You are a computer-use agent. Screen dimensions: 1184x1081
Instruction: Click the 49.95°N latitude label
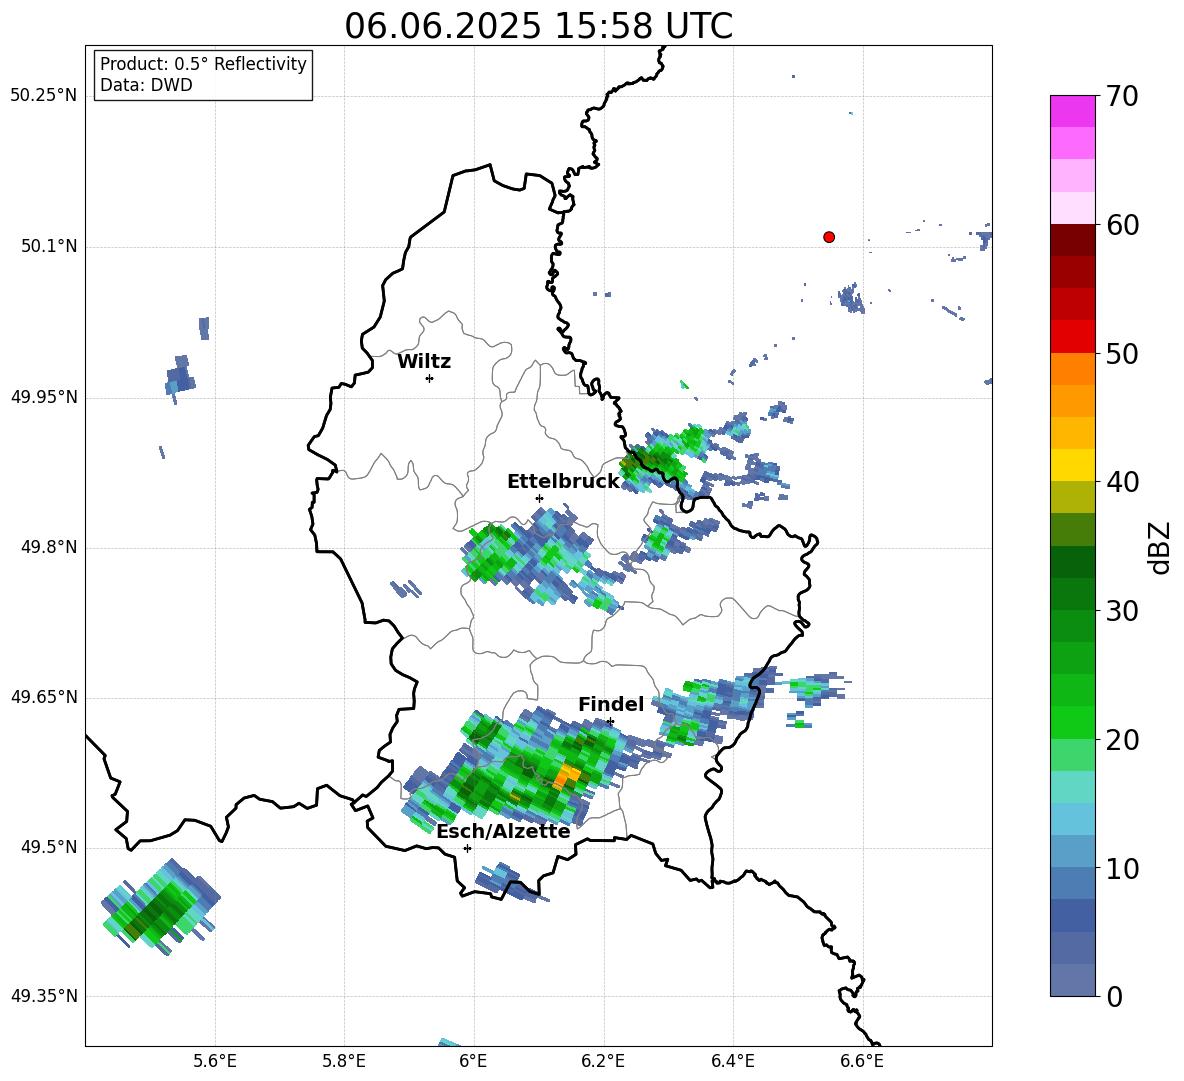(x=44, y=396)
